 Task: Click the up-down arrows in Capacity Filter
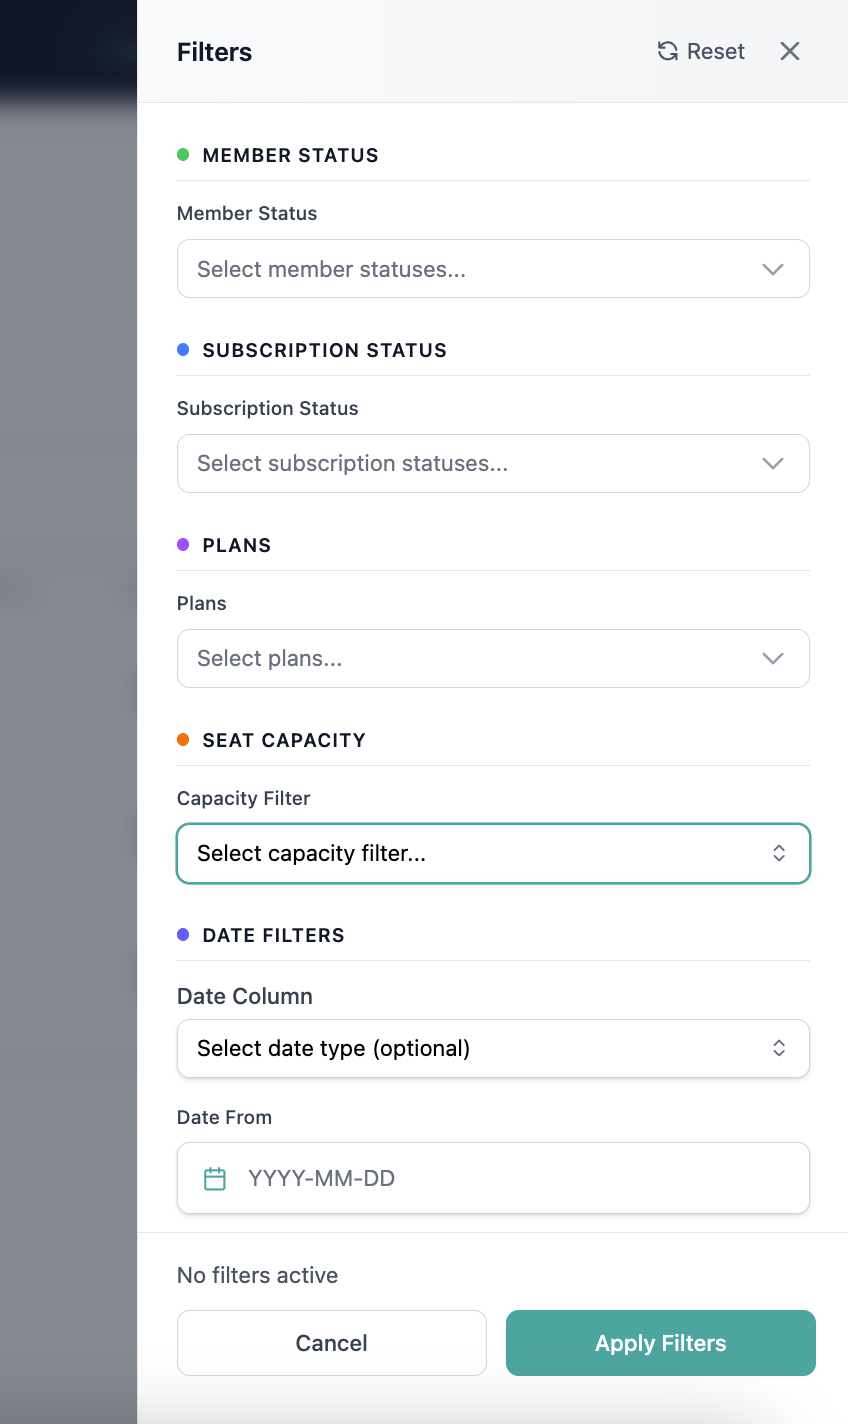[779, 853]
